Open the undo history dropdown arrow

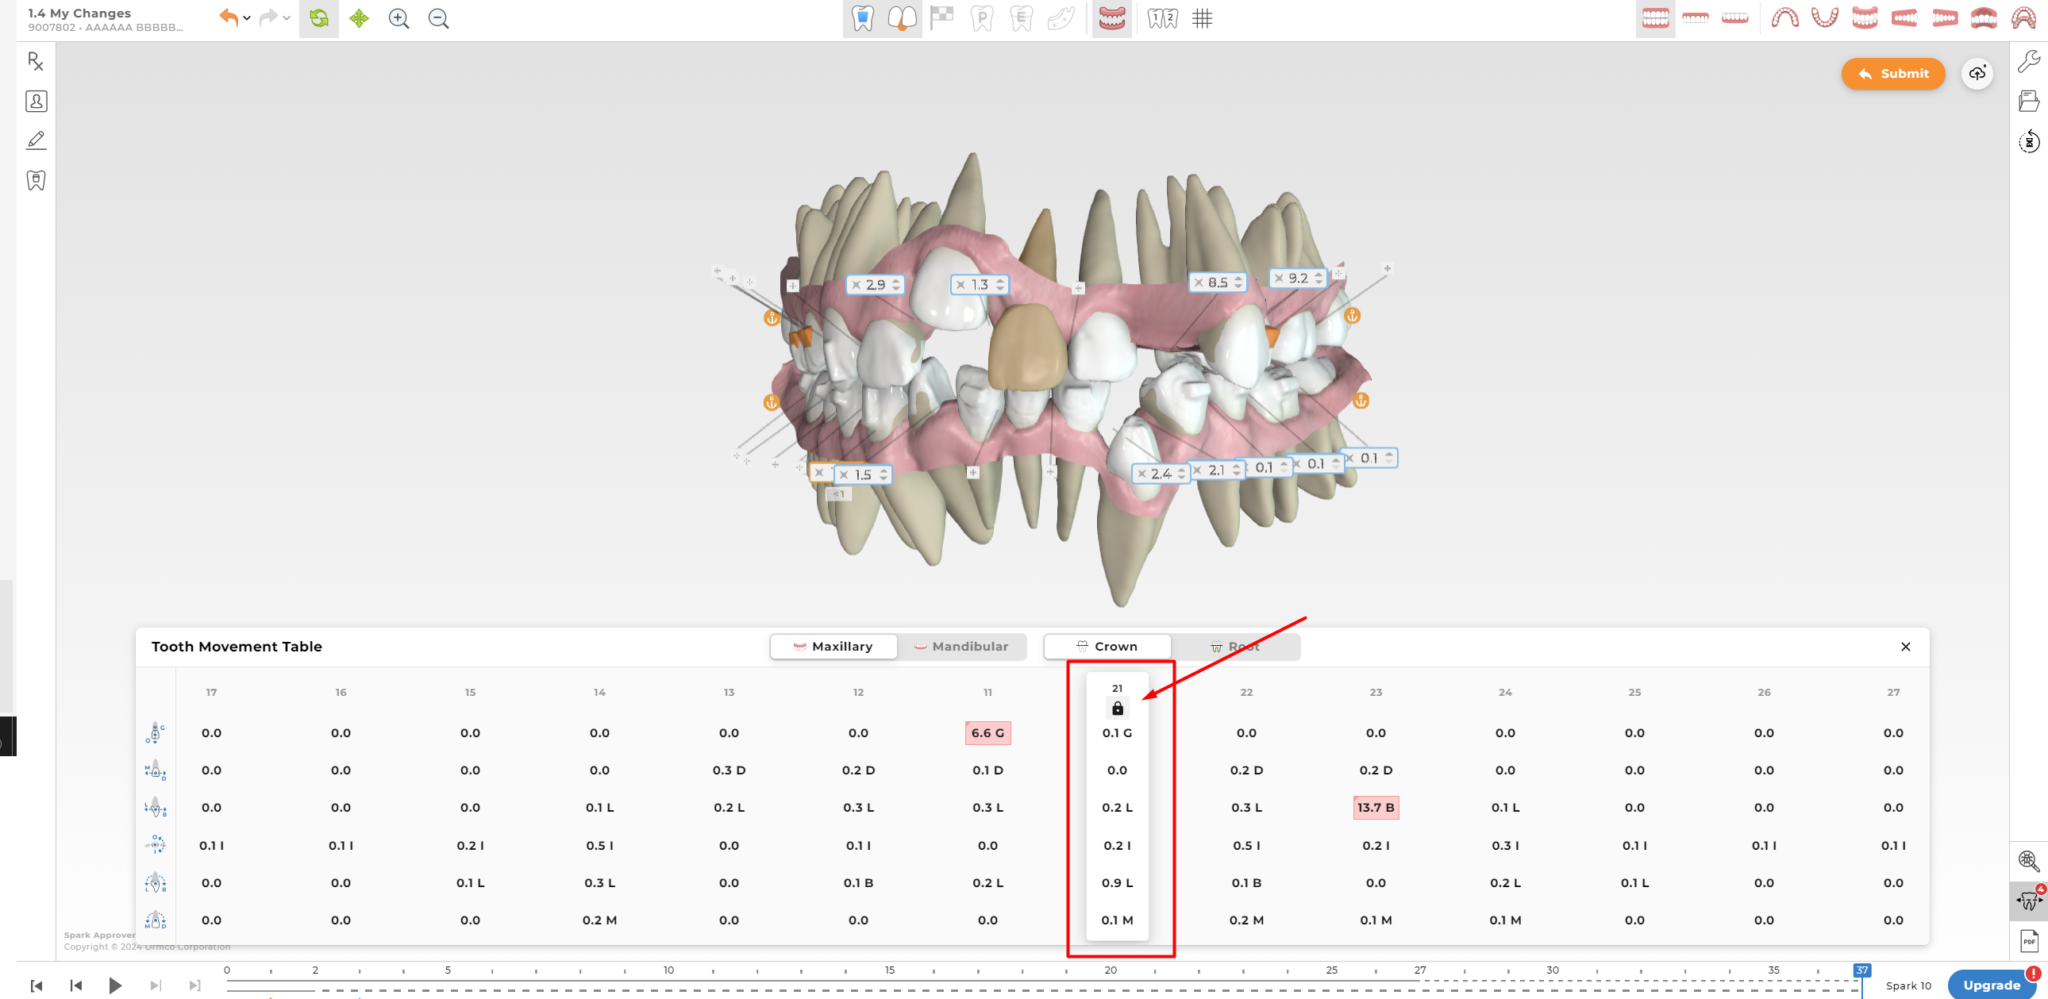click(247, 19)
